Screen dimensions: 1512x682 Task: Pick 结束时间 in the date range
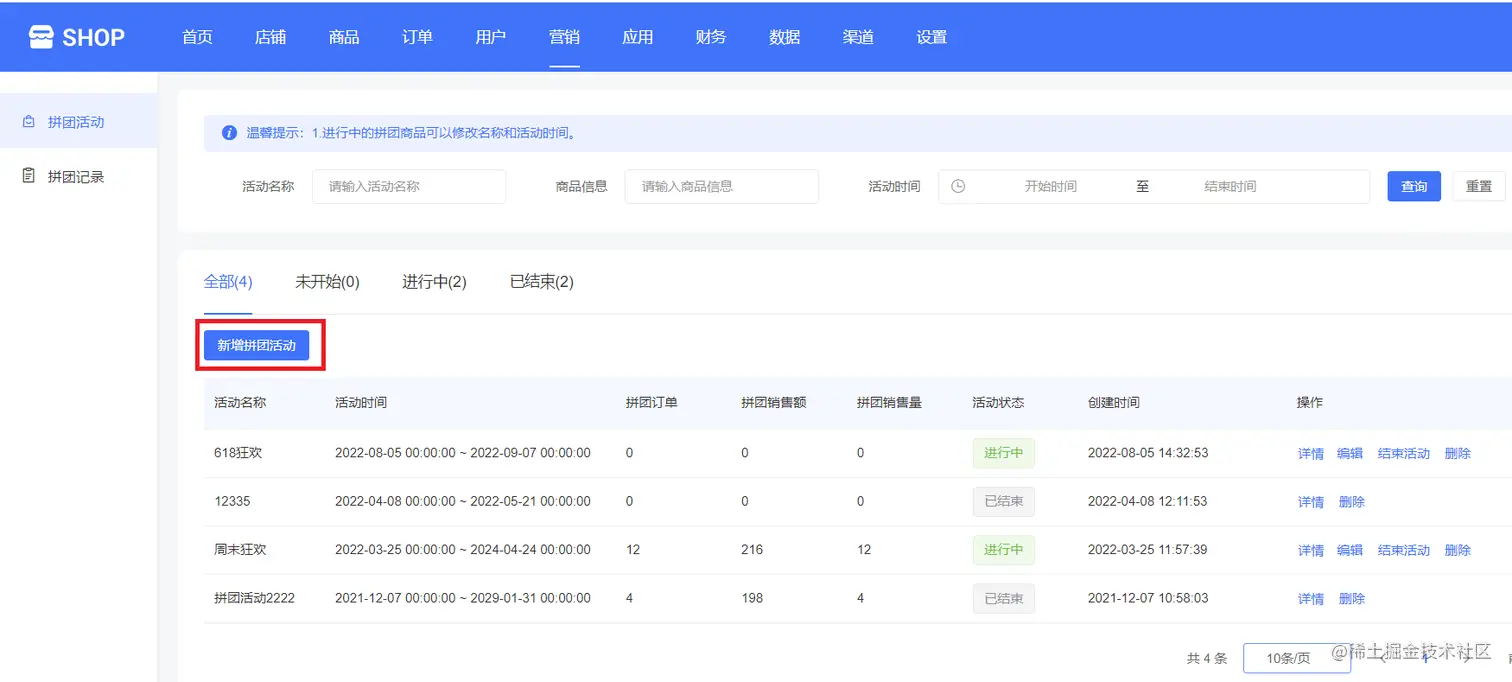(x=1230, y=186)
